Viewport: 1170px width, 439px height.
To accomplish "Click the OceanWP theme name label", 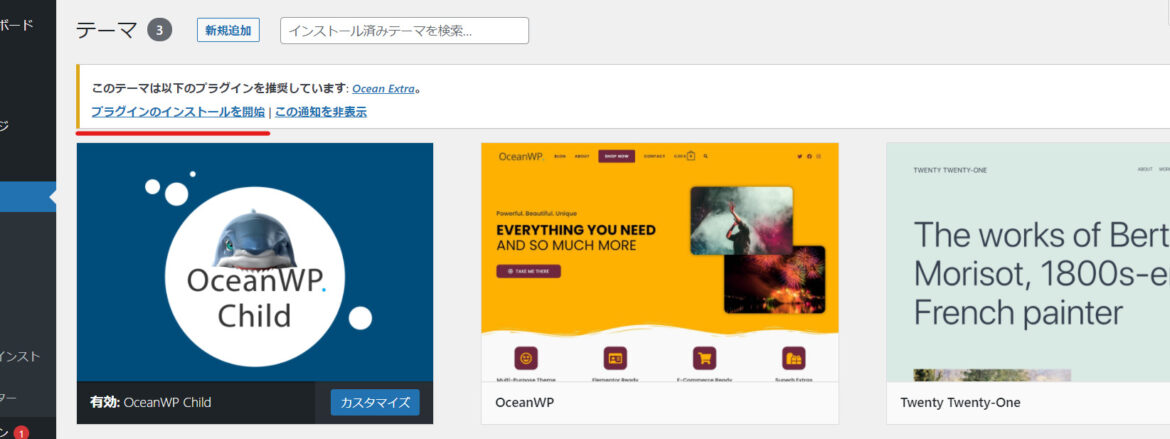I will pyautogui.click(x=525, y=402).
